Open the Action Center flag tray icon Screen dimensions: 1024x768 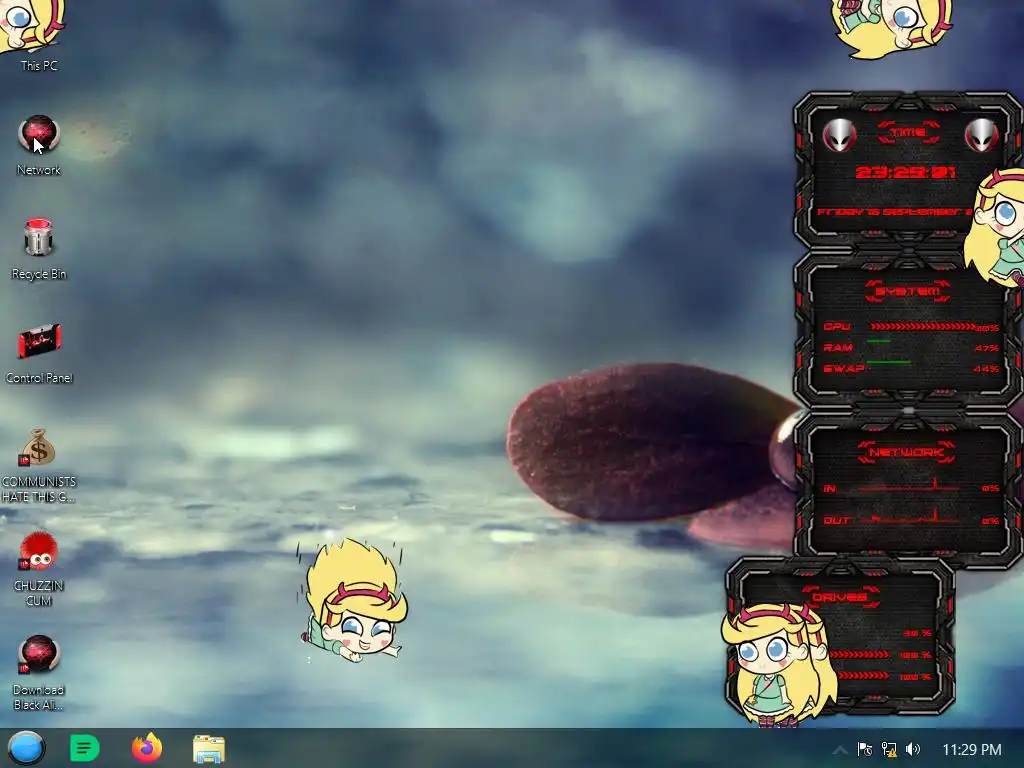point(865,749)
